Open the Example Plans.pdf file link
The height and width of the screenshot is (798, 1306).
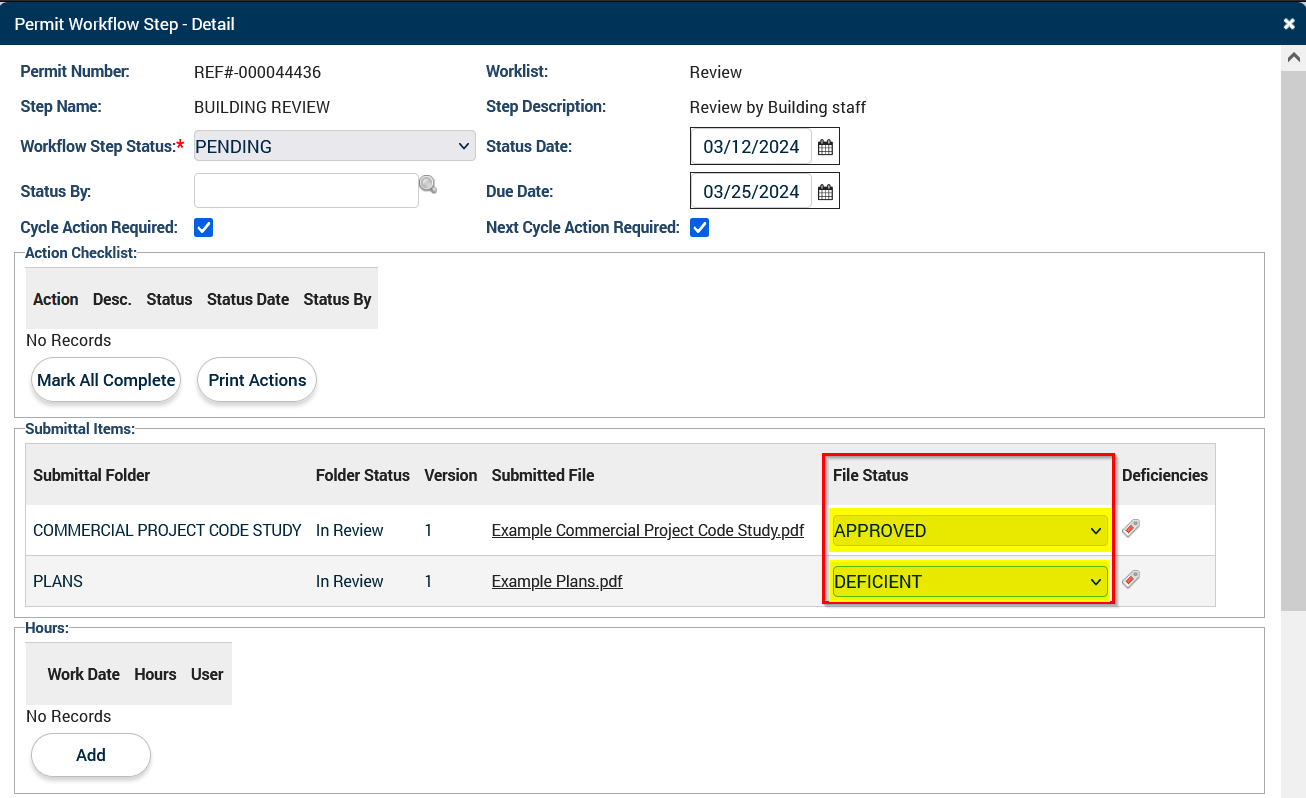[557, 582]
